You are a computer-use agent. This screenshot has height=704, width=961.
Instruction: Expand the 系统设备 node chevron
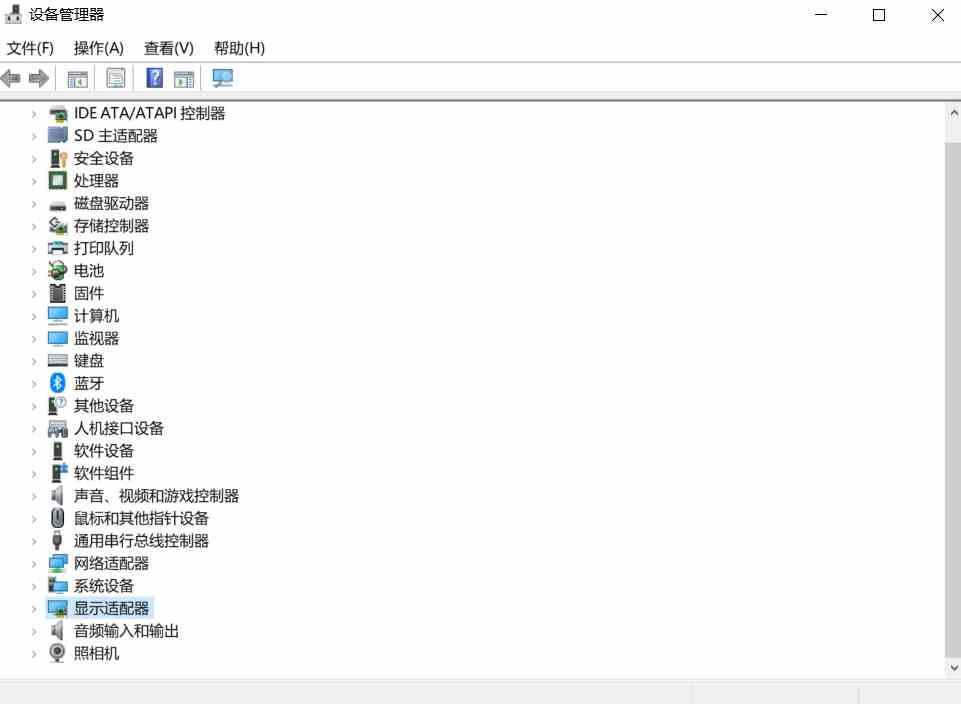tap(34, 586)
